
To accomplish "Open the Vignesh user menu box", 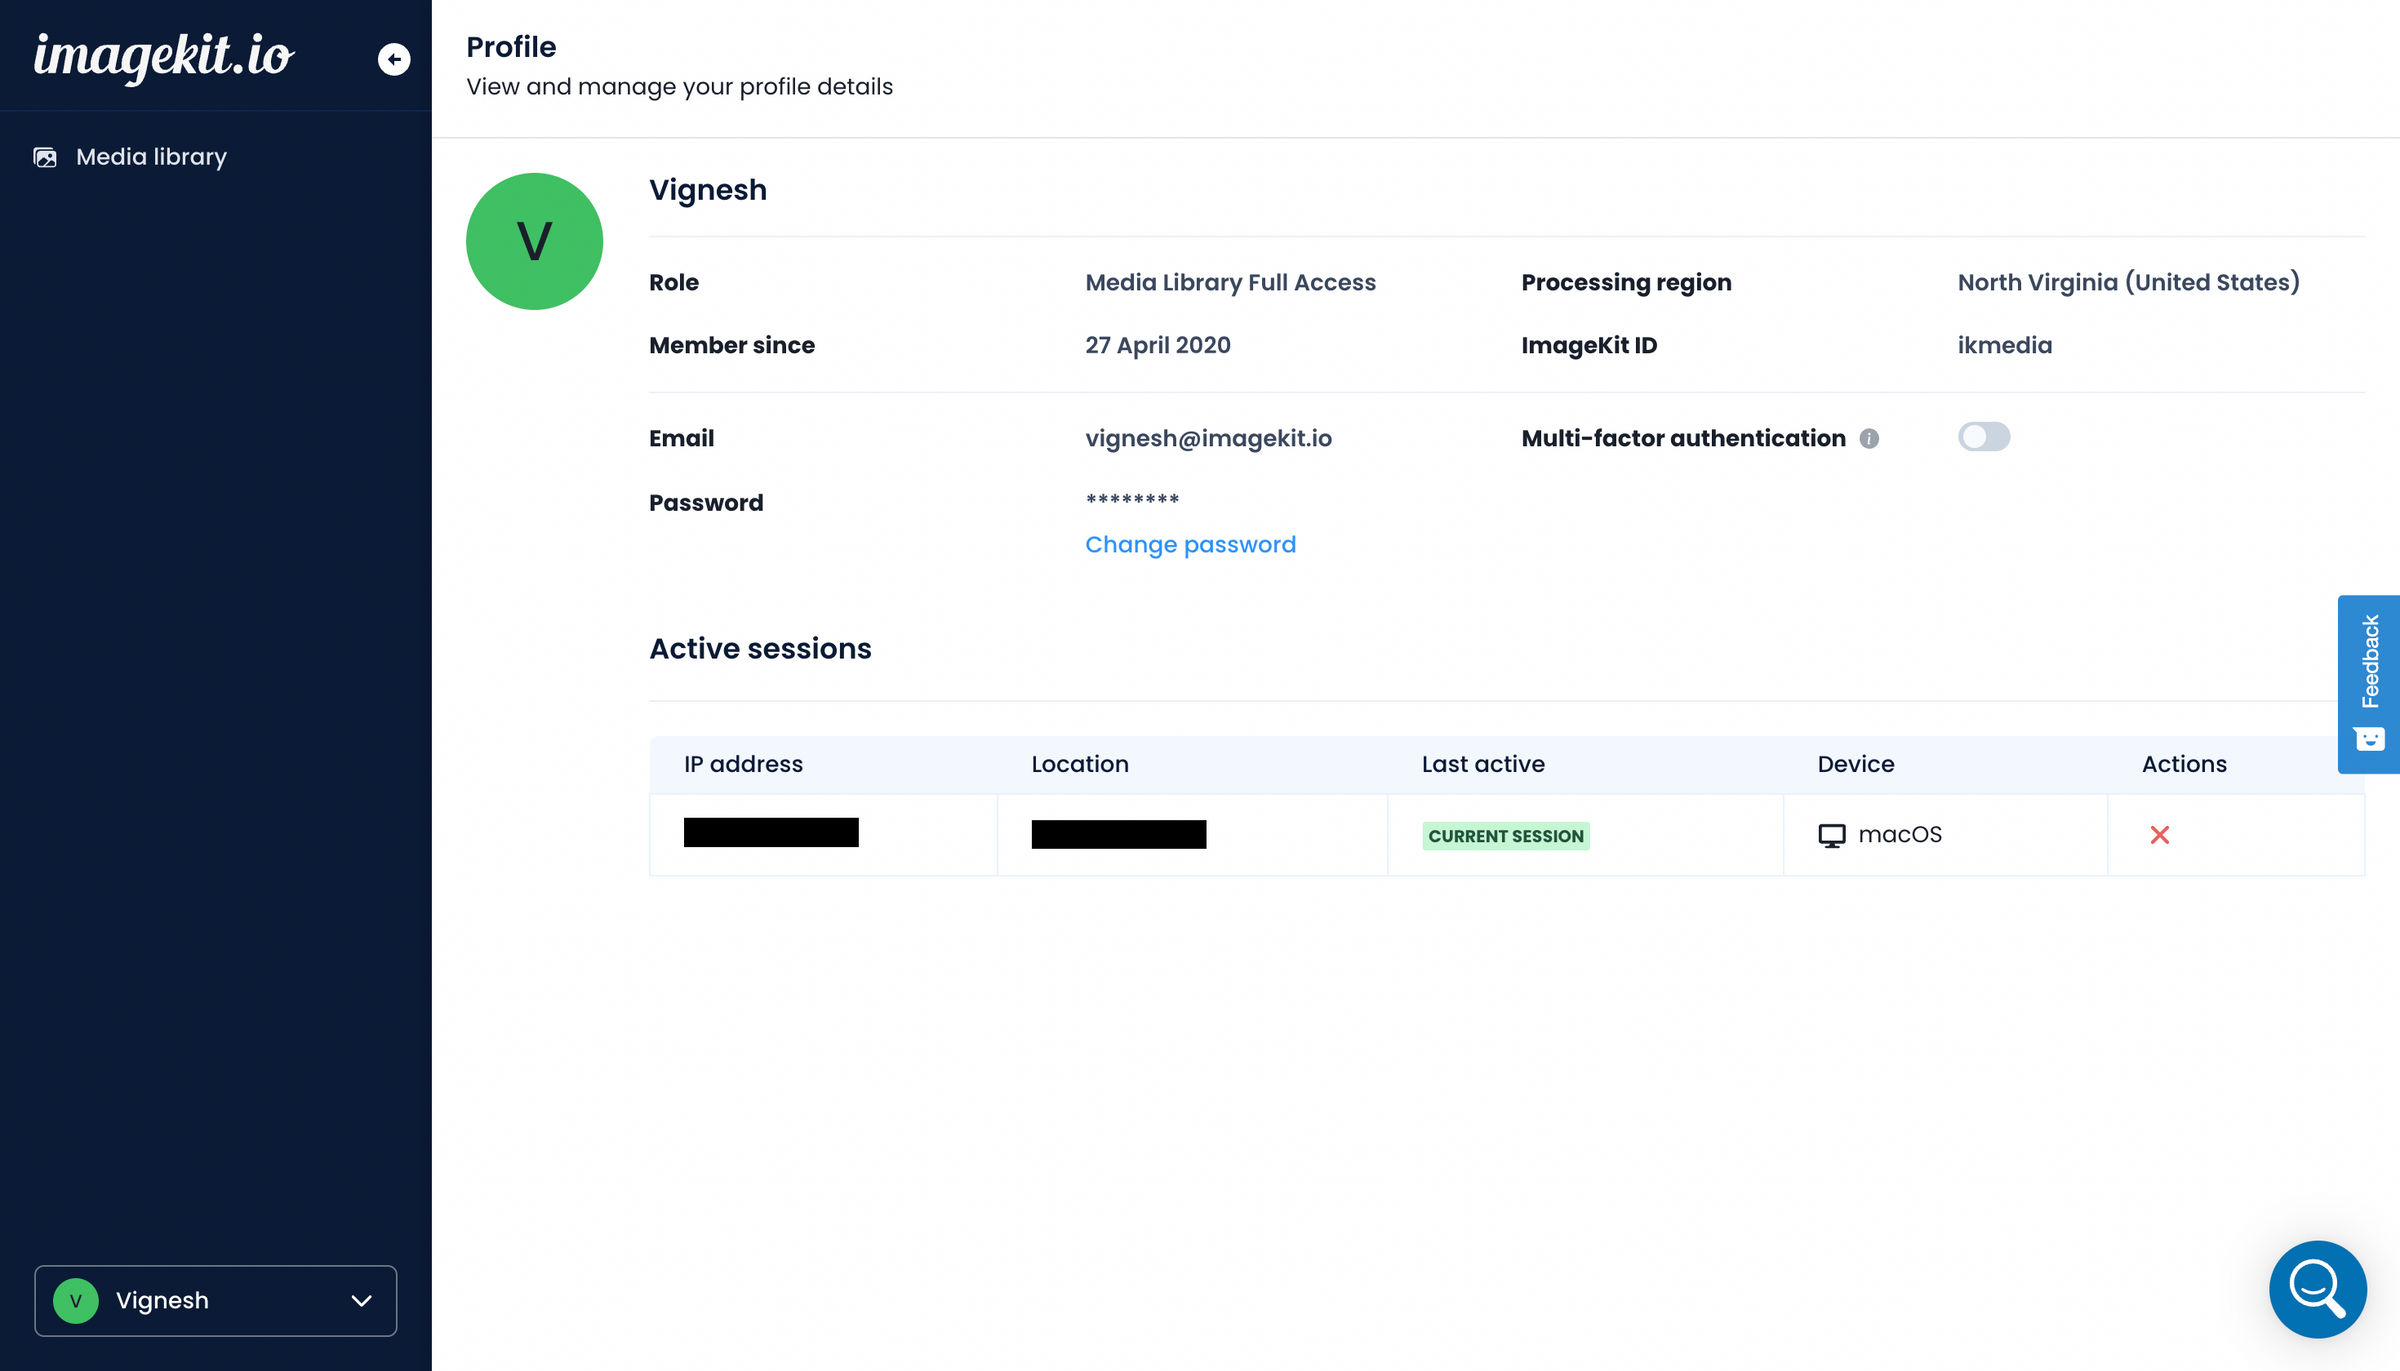I will pos(215,1301).
